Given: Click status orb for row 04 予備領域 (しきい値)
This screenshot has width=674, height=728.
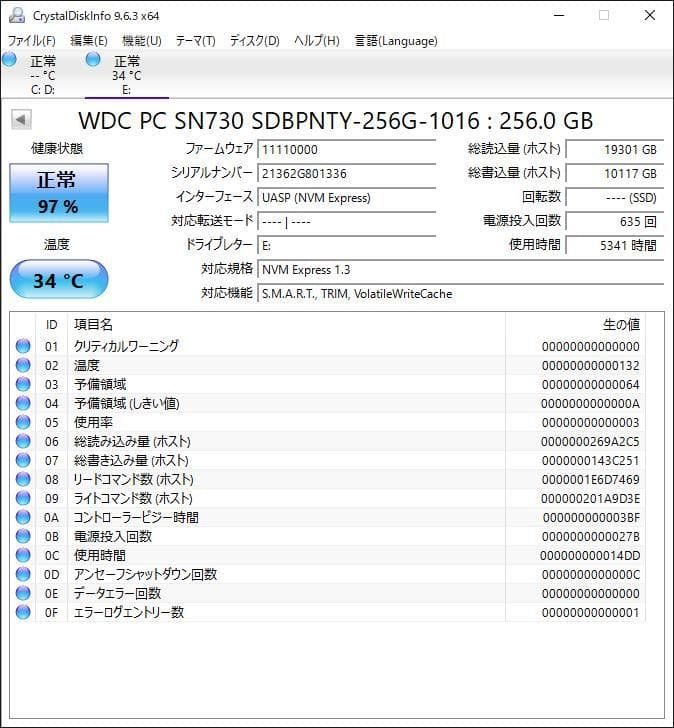Looking at the screenshot, I should (23, 403).
